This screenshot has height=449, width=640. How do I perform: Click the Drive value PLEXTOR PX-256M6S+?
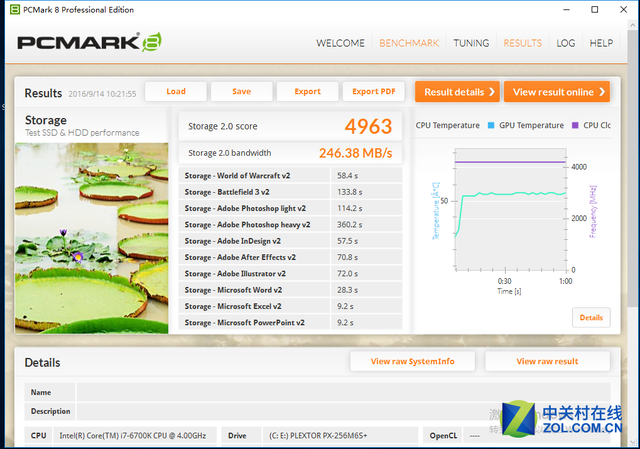(318, 436)
